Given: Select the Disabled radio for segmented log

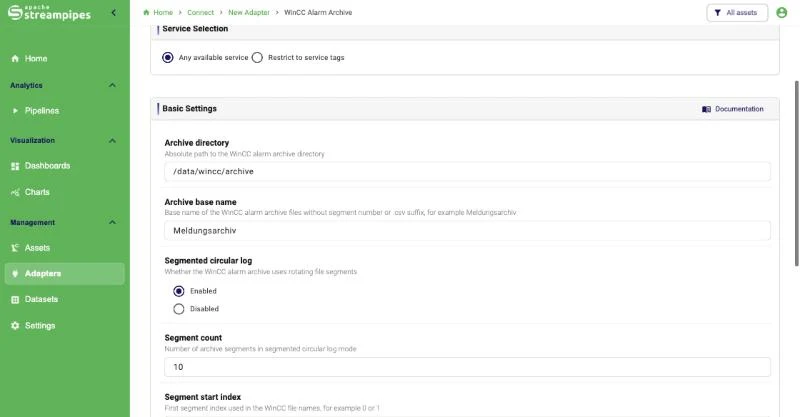Looking at the screenshot, I should [x=179, y=309].
